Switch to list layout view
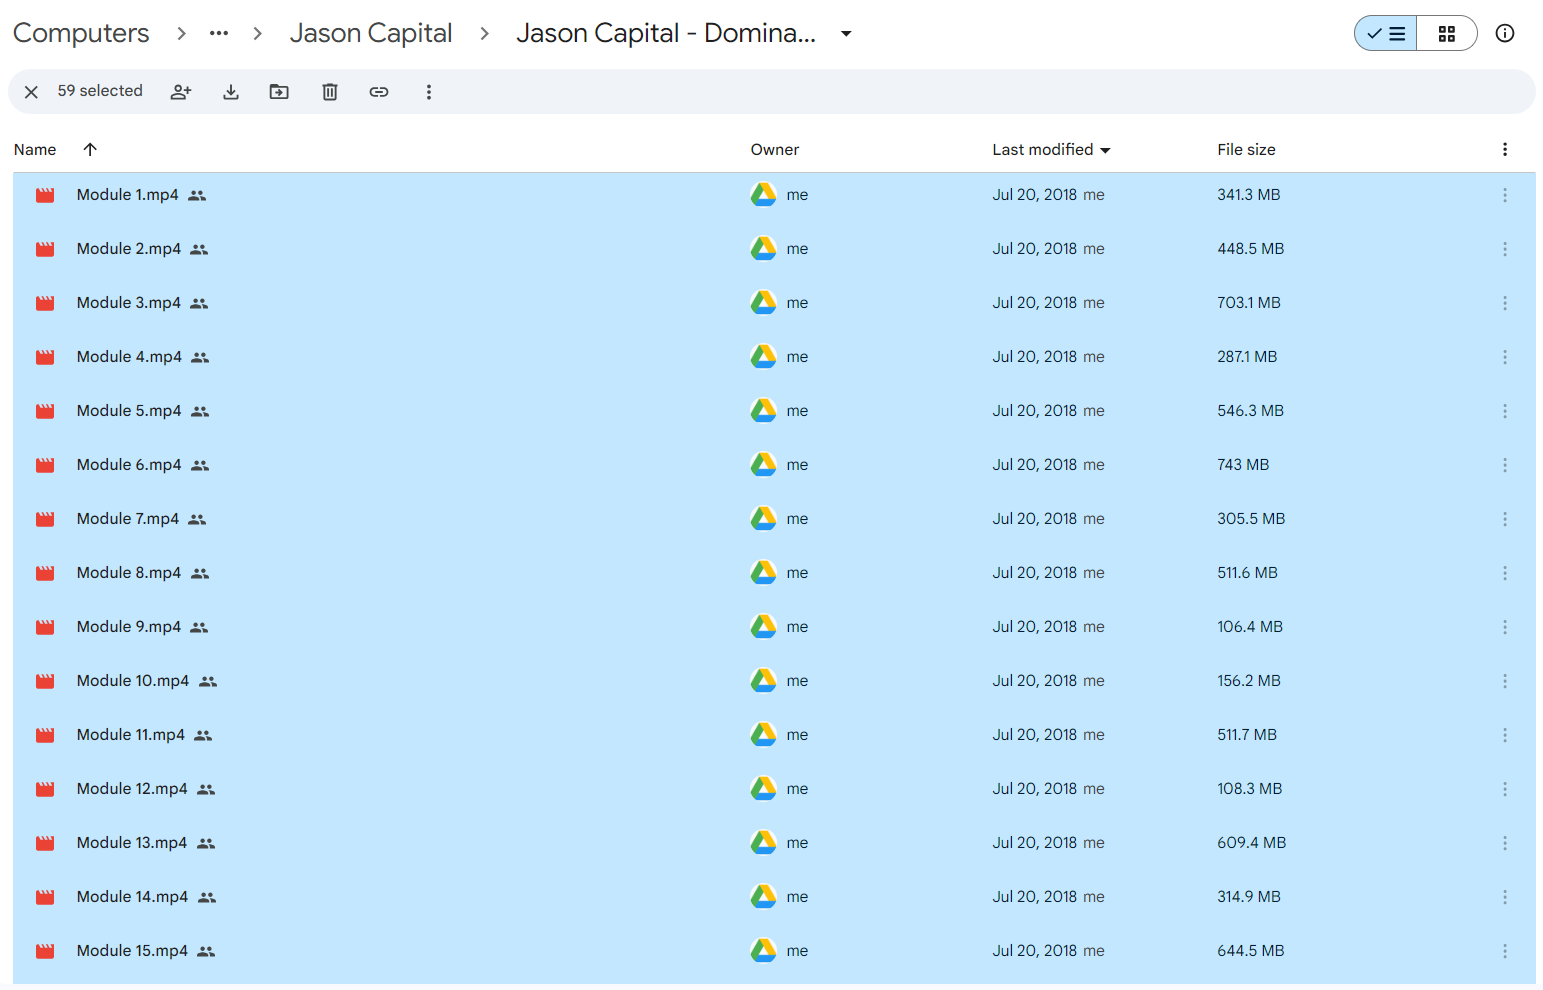The image size is (1543, 990). (x=1386, y=34)
